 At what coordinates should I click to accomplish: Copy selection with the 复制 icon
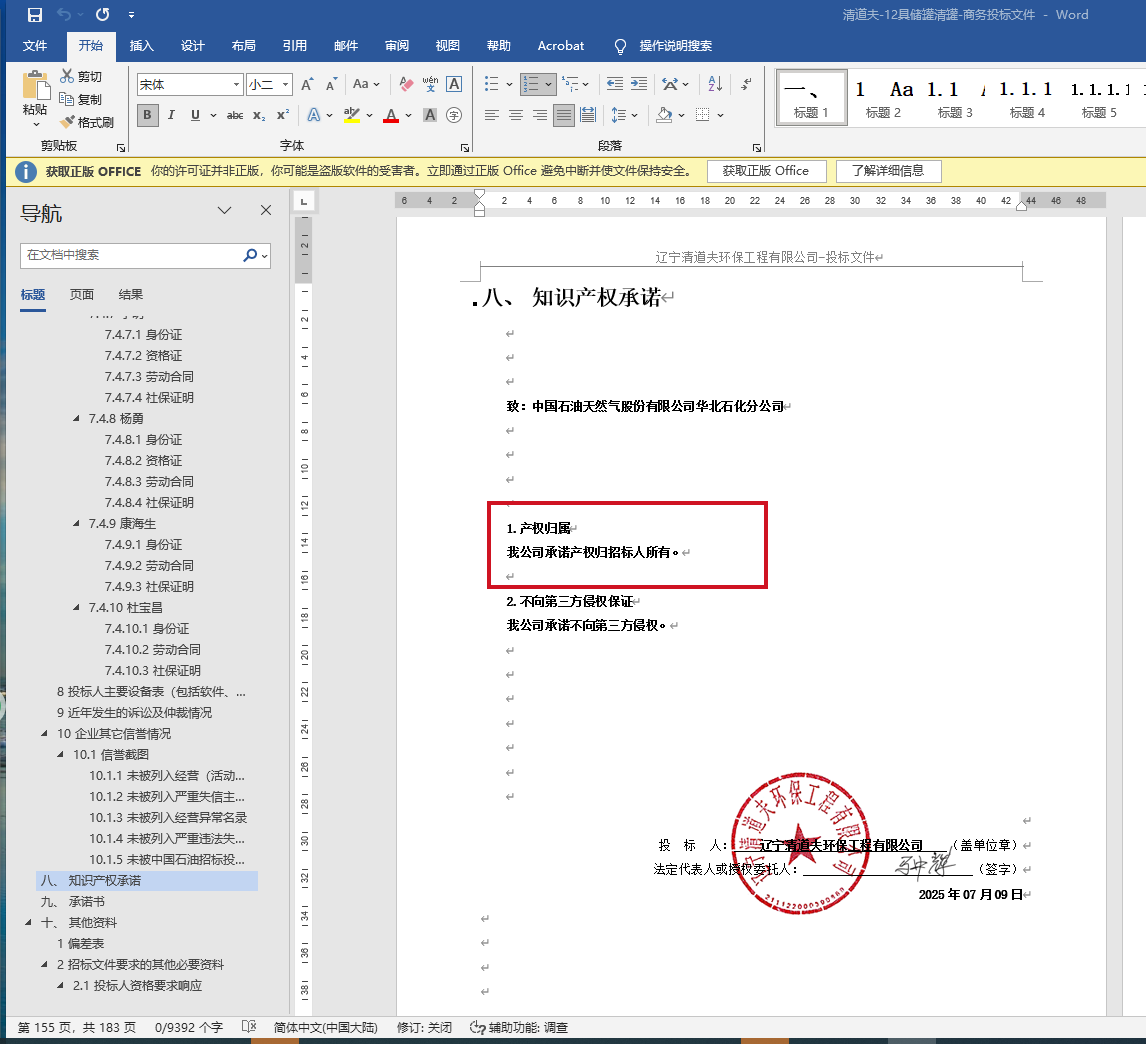click(81, 99)
